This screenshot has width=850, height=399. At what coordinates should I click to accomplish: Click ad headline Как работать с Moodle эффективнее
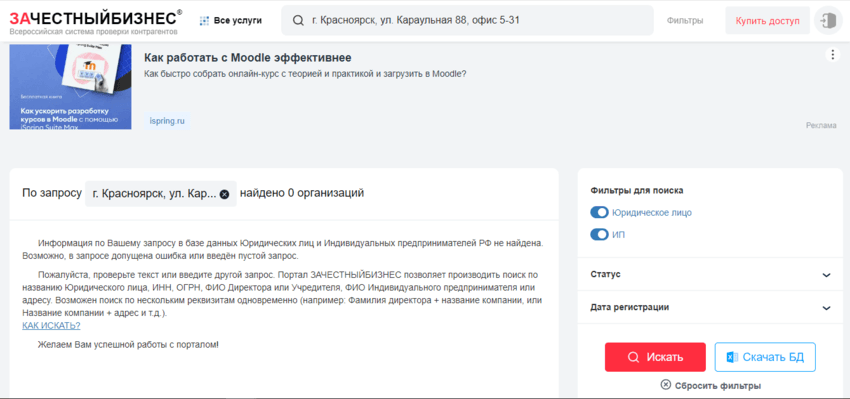pyautogui.click(x=248, y=57)
